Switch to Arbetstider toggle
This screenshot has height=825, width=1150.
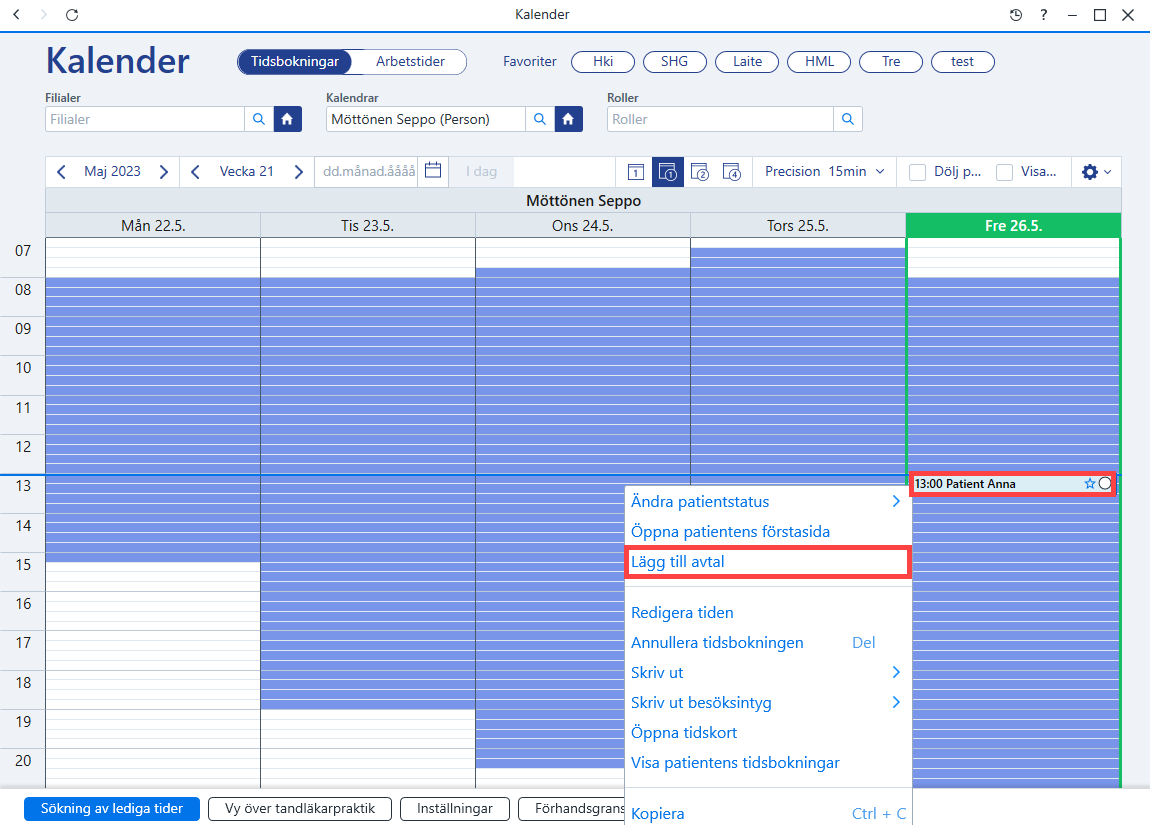tap(410, 62)
